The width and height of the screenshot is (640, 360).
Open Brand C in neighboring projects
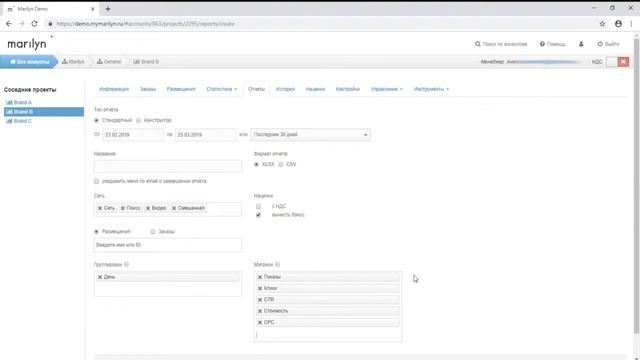(19, 121)
